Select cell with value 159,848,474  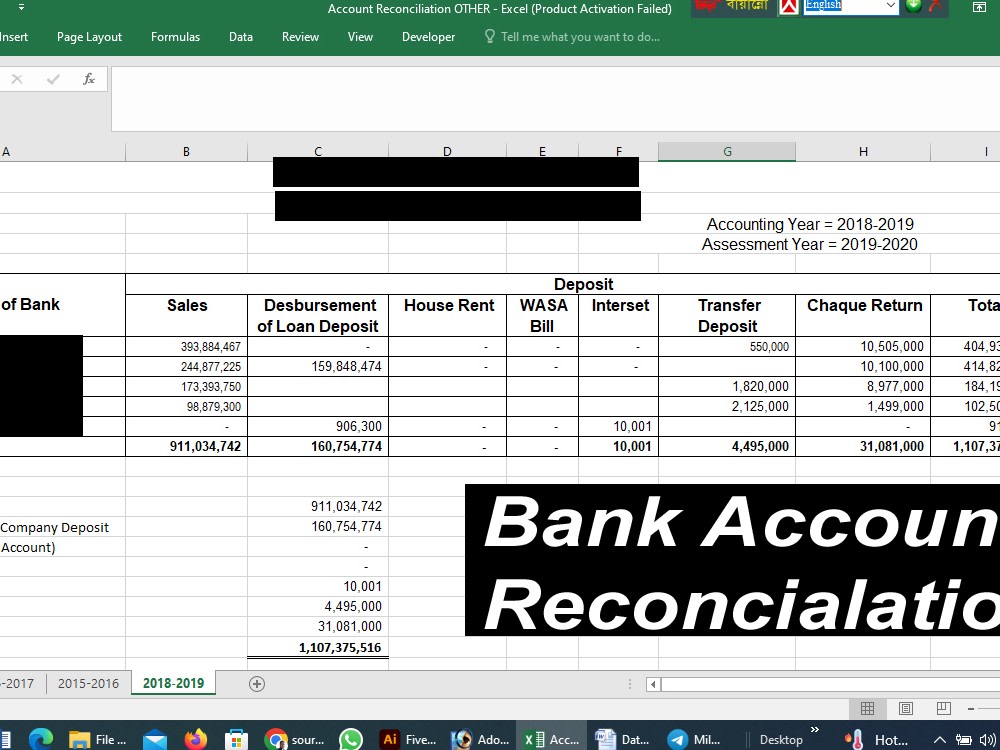point(318,367)
